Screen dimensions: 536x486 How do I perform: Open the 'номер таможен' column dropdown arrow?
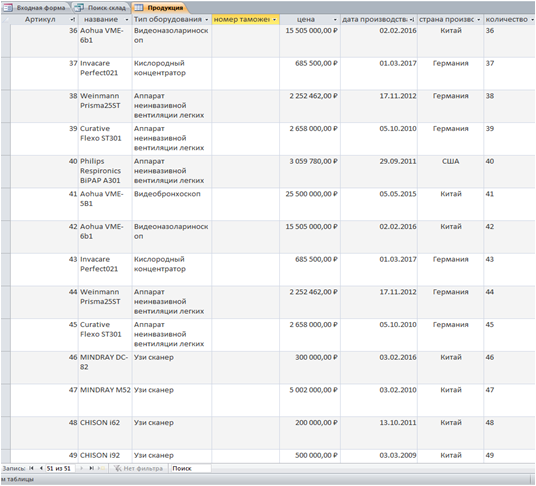[274, 19]
